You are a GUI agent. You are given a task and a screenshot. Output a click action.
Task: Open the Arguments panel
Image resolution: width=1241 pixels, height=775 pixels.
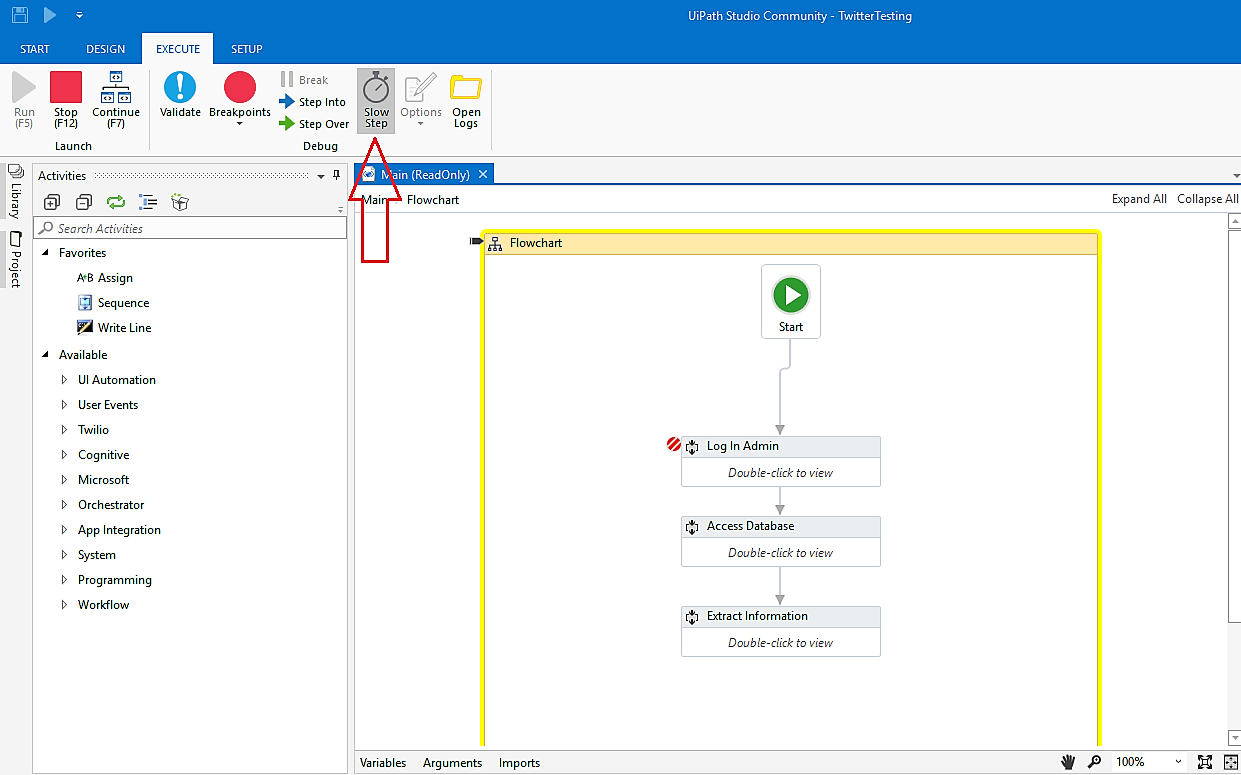click(452, 763)
